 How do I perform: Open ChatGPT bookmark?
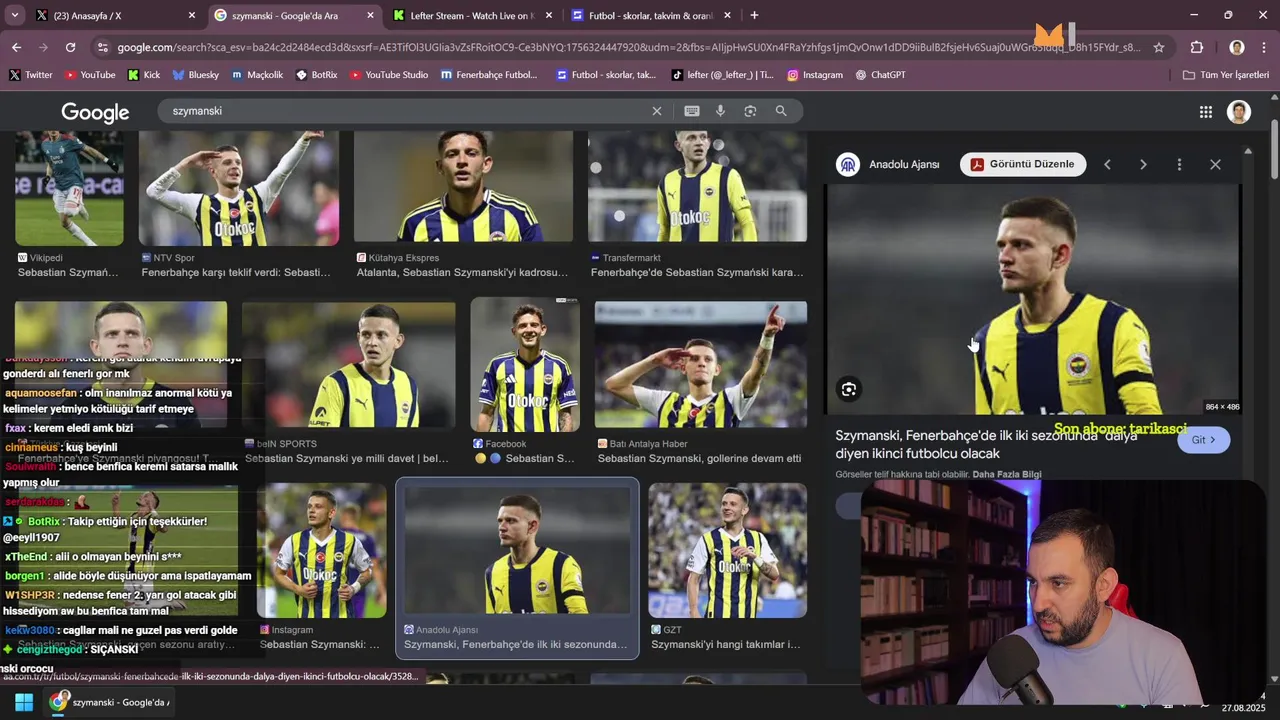click(879, 75)
